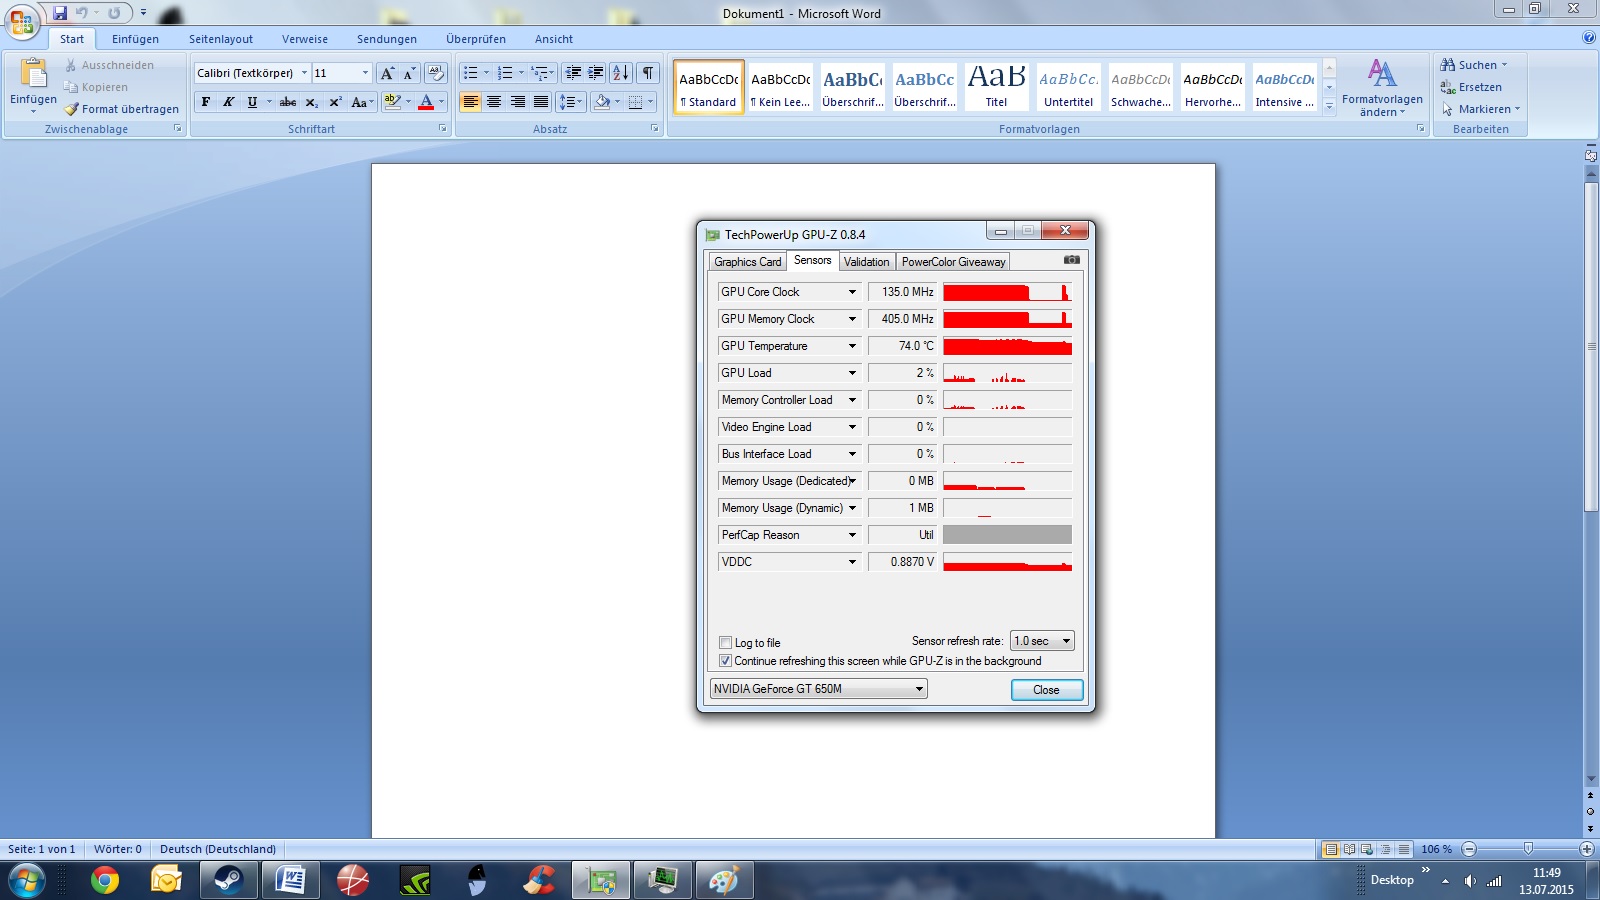Switch to the Graphics Card tab
The width and height of the screenshot is (1600, 900).
[748, 262]
